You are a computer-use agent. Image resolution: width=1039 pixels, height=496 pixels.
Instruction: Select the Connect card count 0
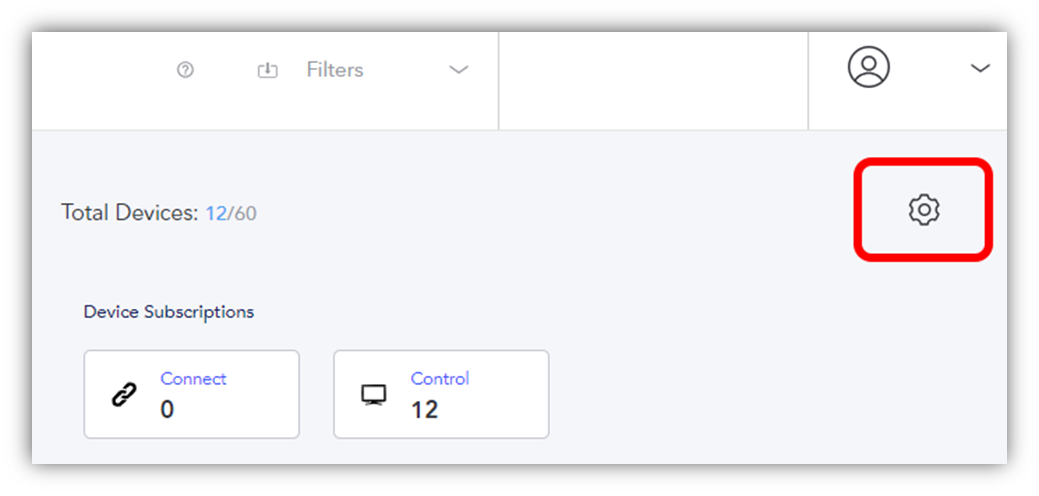[167, 410]
